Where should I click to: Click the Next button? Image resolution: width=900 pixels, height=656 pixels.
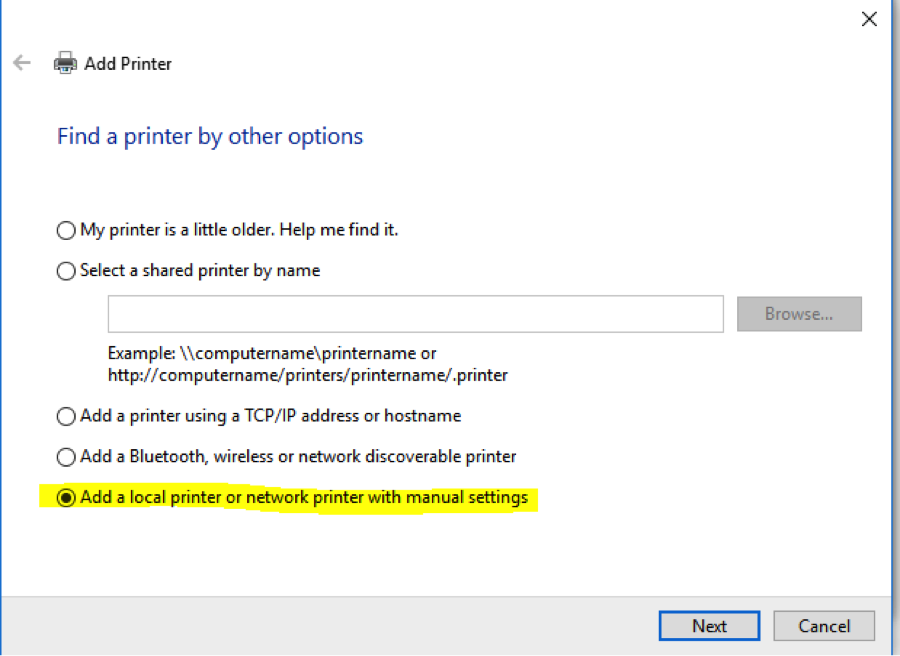point(709,626)
